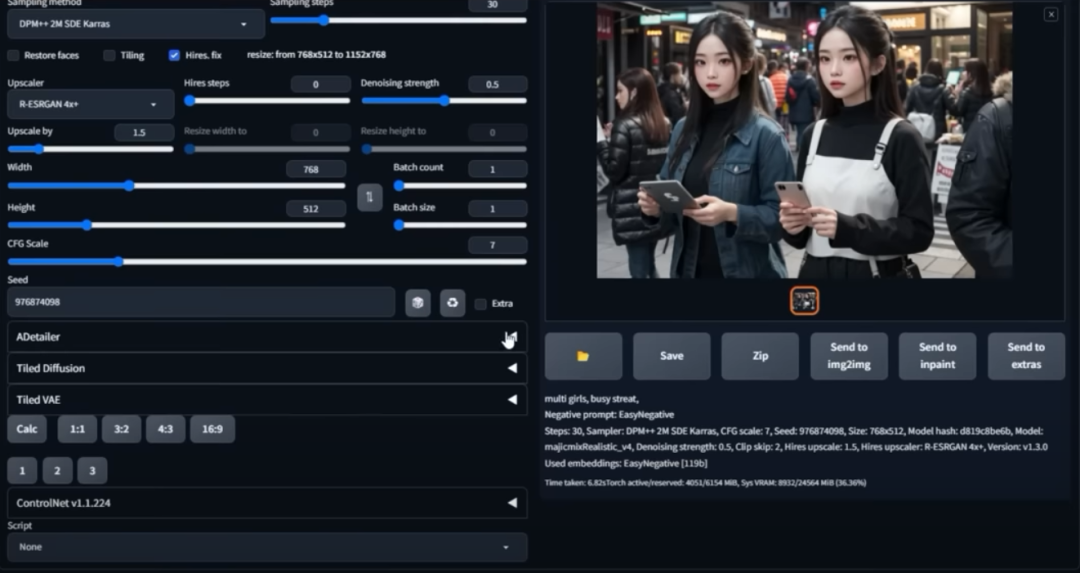Viewport: 1080px width, 573px height.
Task: Close the image preview with the X
Action: pyautogui.click(x=1051, y=14)
